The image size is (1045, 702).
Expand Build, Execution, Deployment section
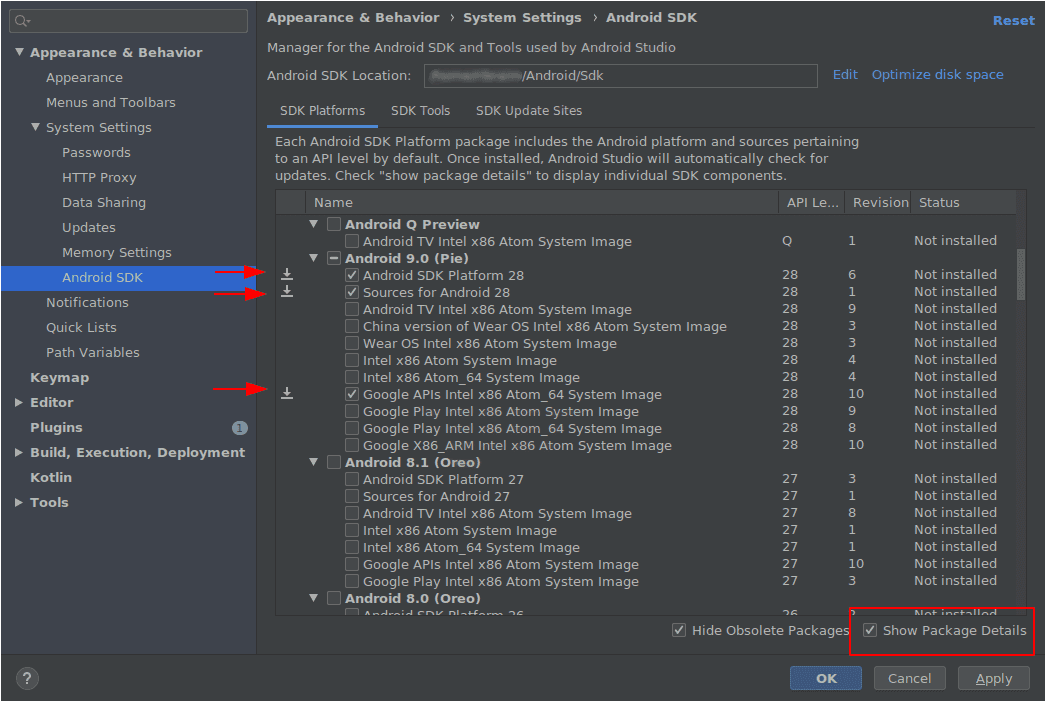click(19, 453)
